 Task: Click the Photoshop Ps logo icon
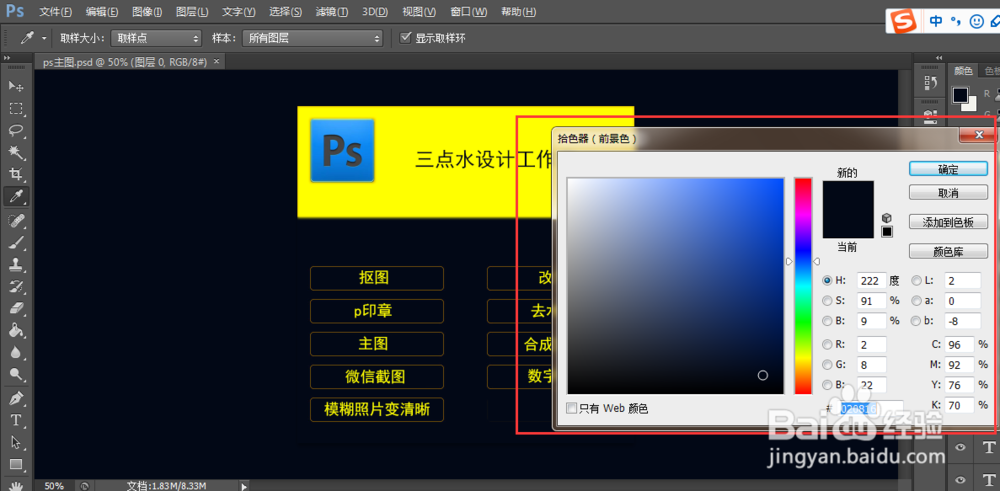[x=16, y=11]
